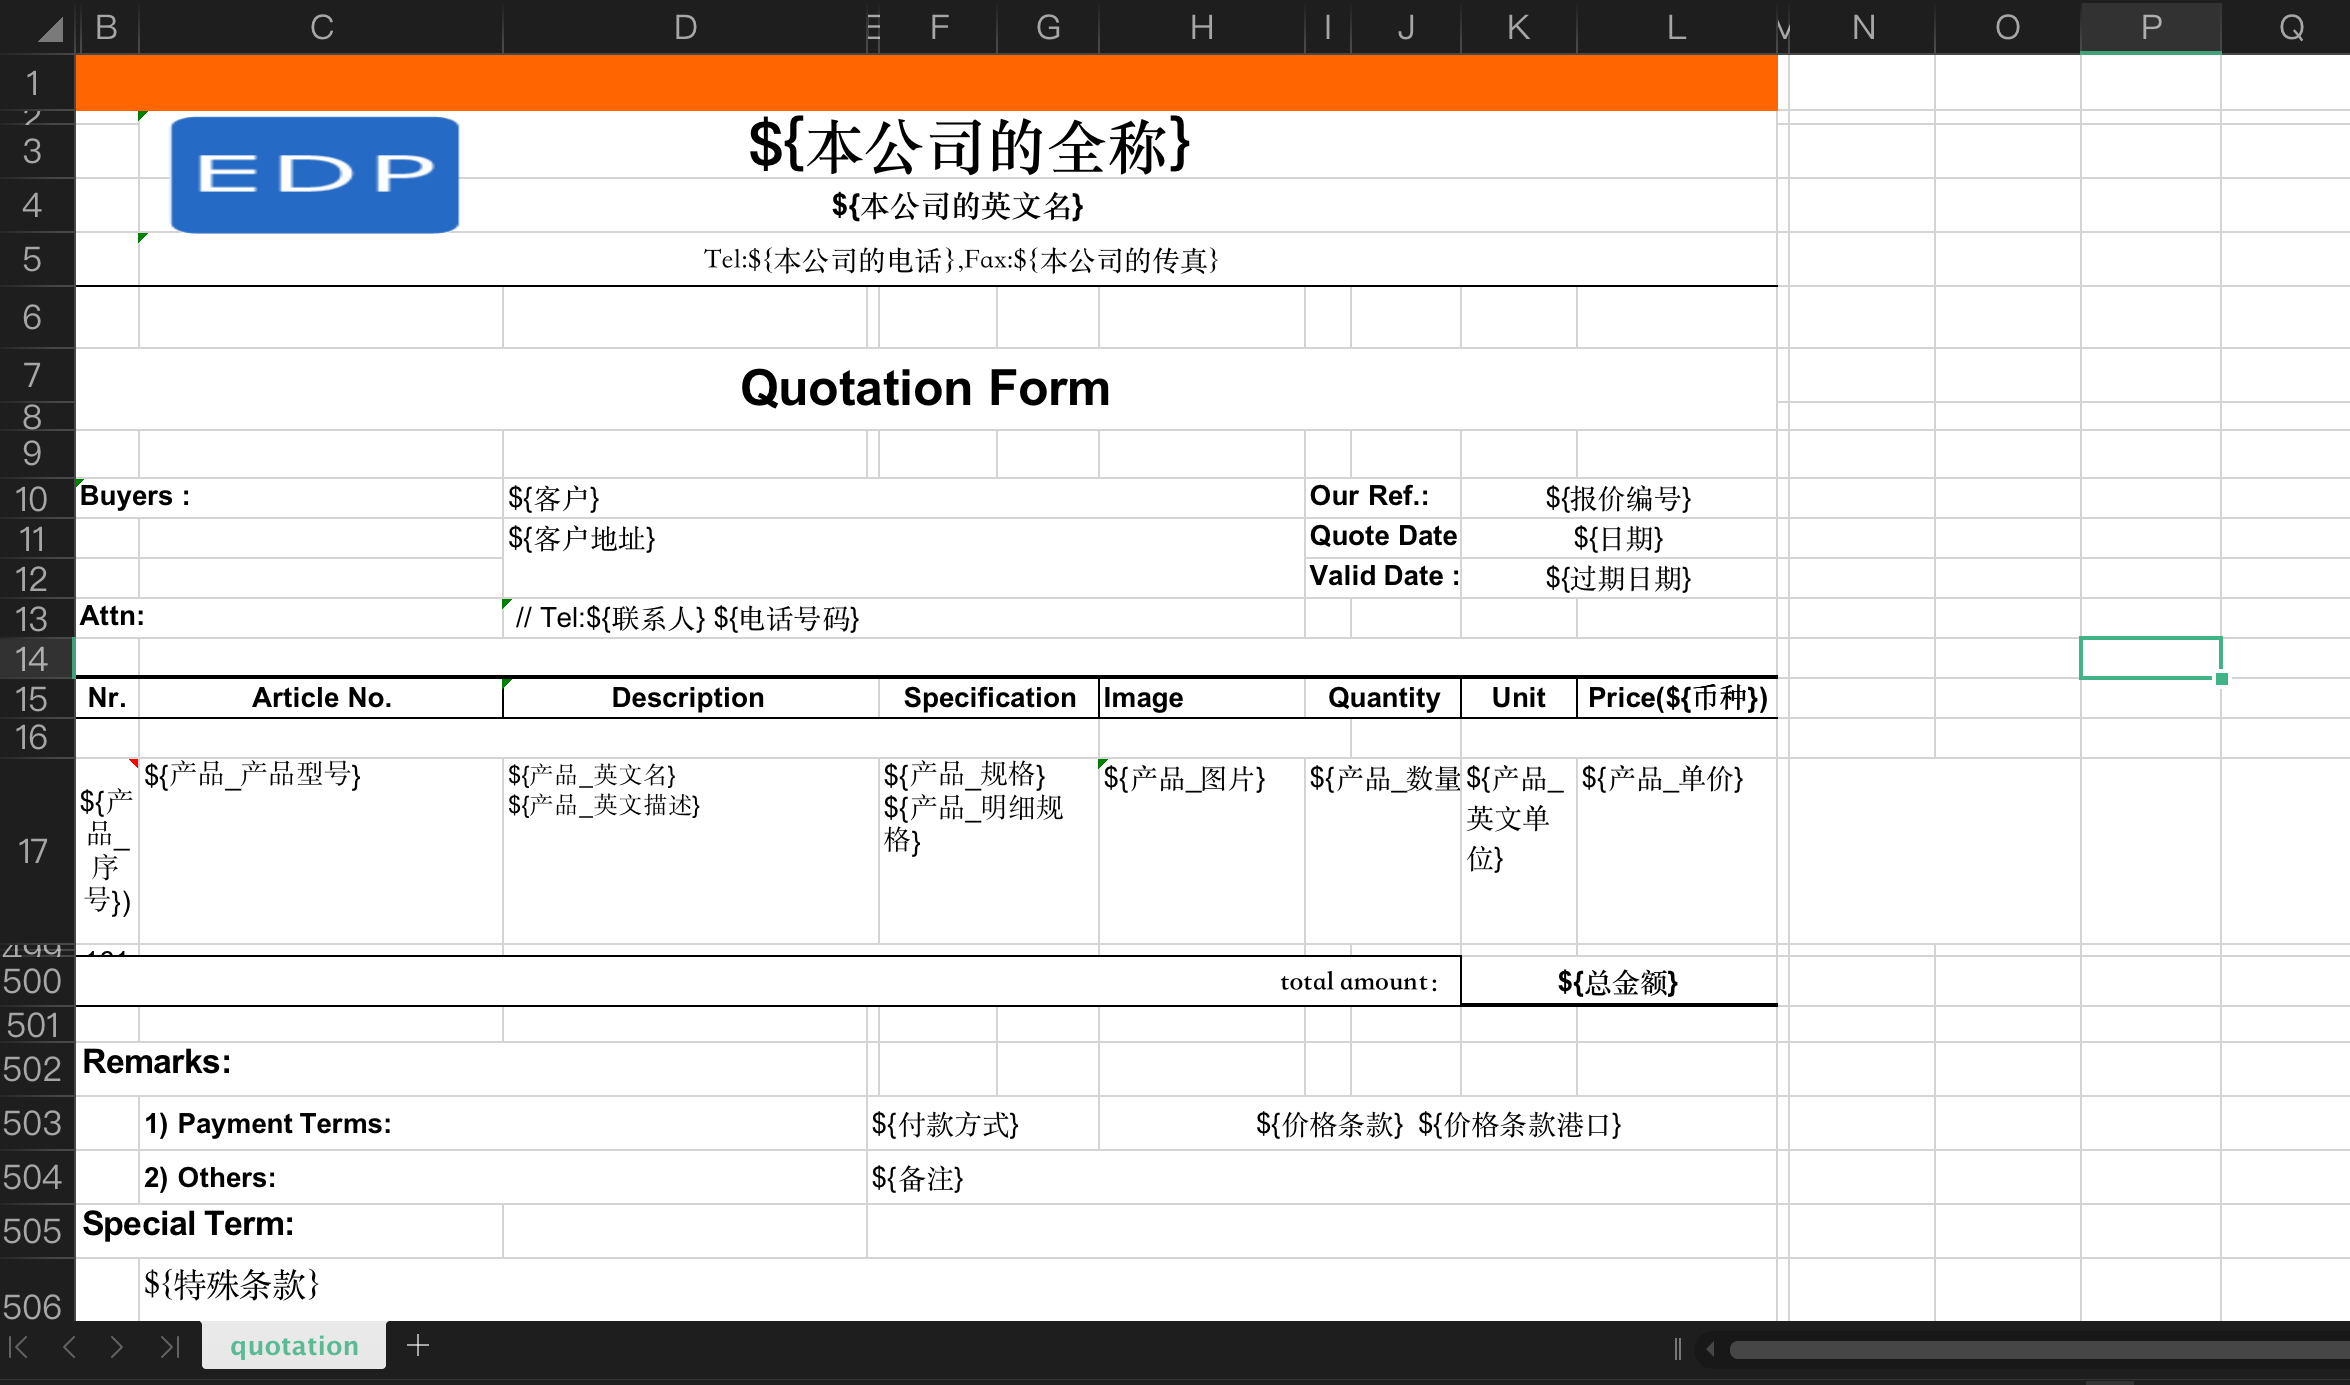2350x1385 pixels.
Task: Click the Quotation Form title cell
Action: click(x=926, y=388)
